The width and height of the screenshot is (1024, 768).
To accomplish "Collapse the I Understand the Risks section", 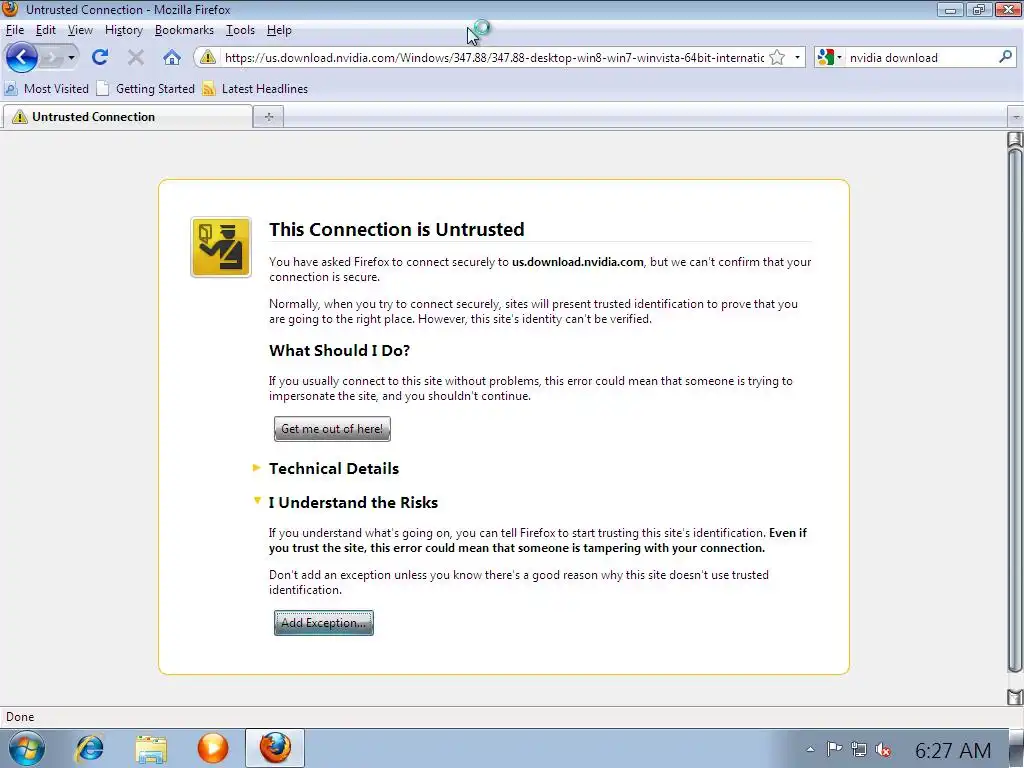I will pyautogui.click(x=353, y=502).
